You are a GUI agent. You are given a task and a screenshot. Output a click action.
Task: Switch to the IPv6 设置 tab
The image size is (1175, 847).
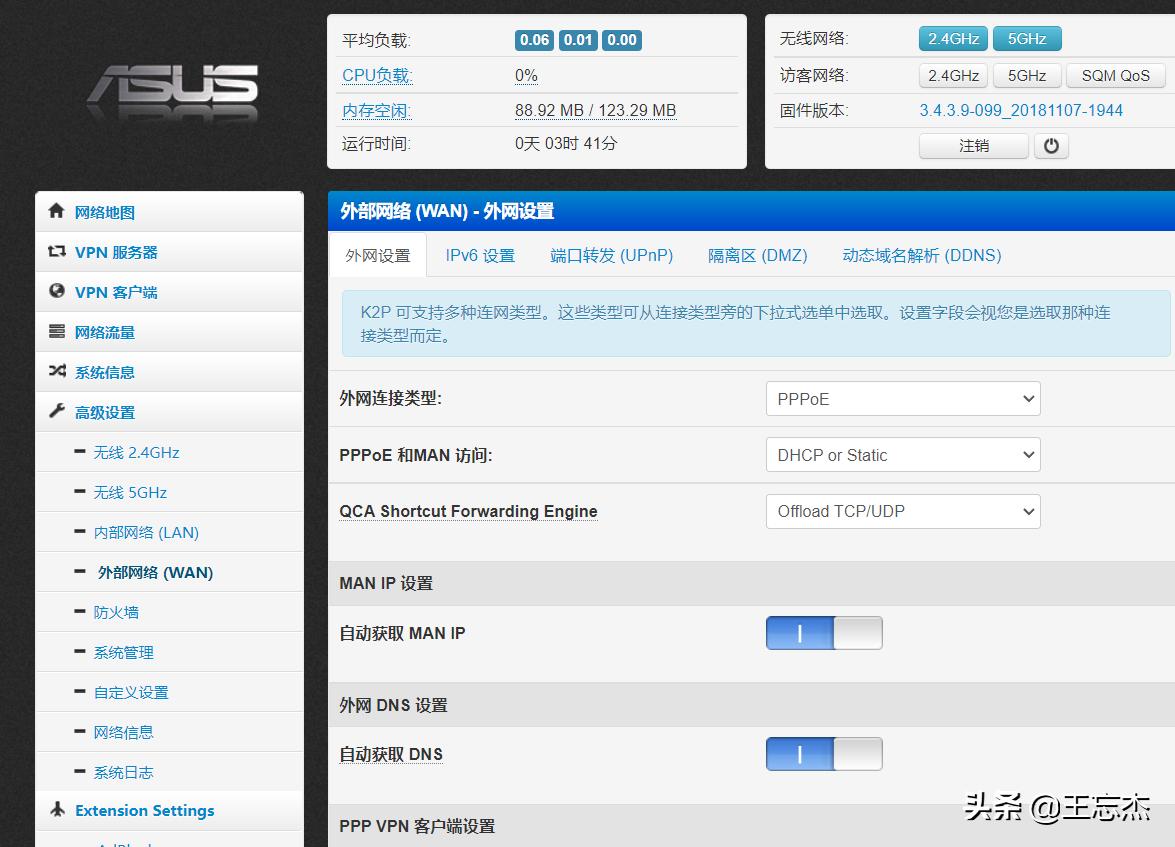tap(480, 255)
